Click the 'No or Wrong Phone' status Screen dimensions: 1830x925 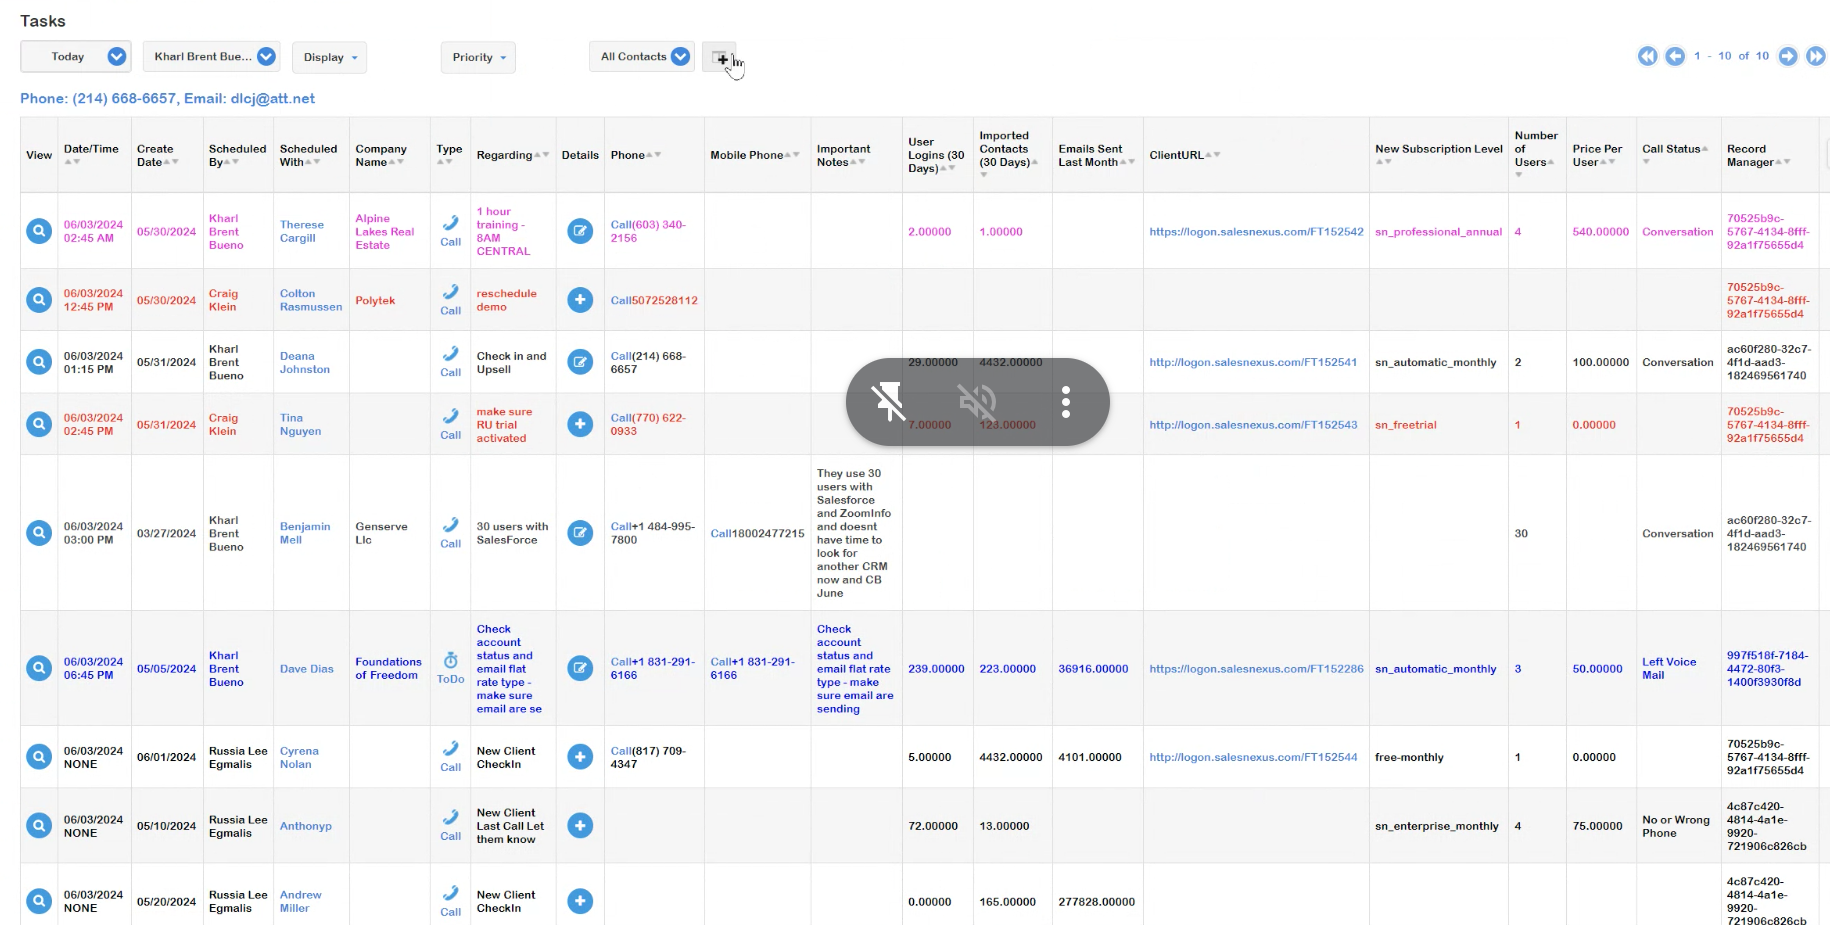[1675, 826]
